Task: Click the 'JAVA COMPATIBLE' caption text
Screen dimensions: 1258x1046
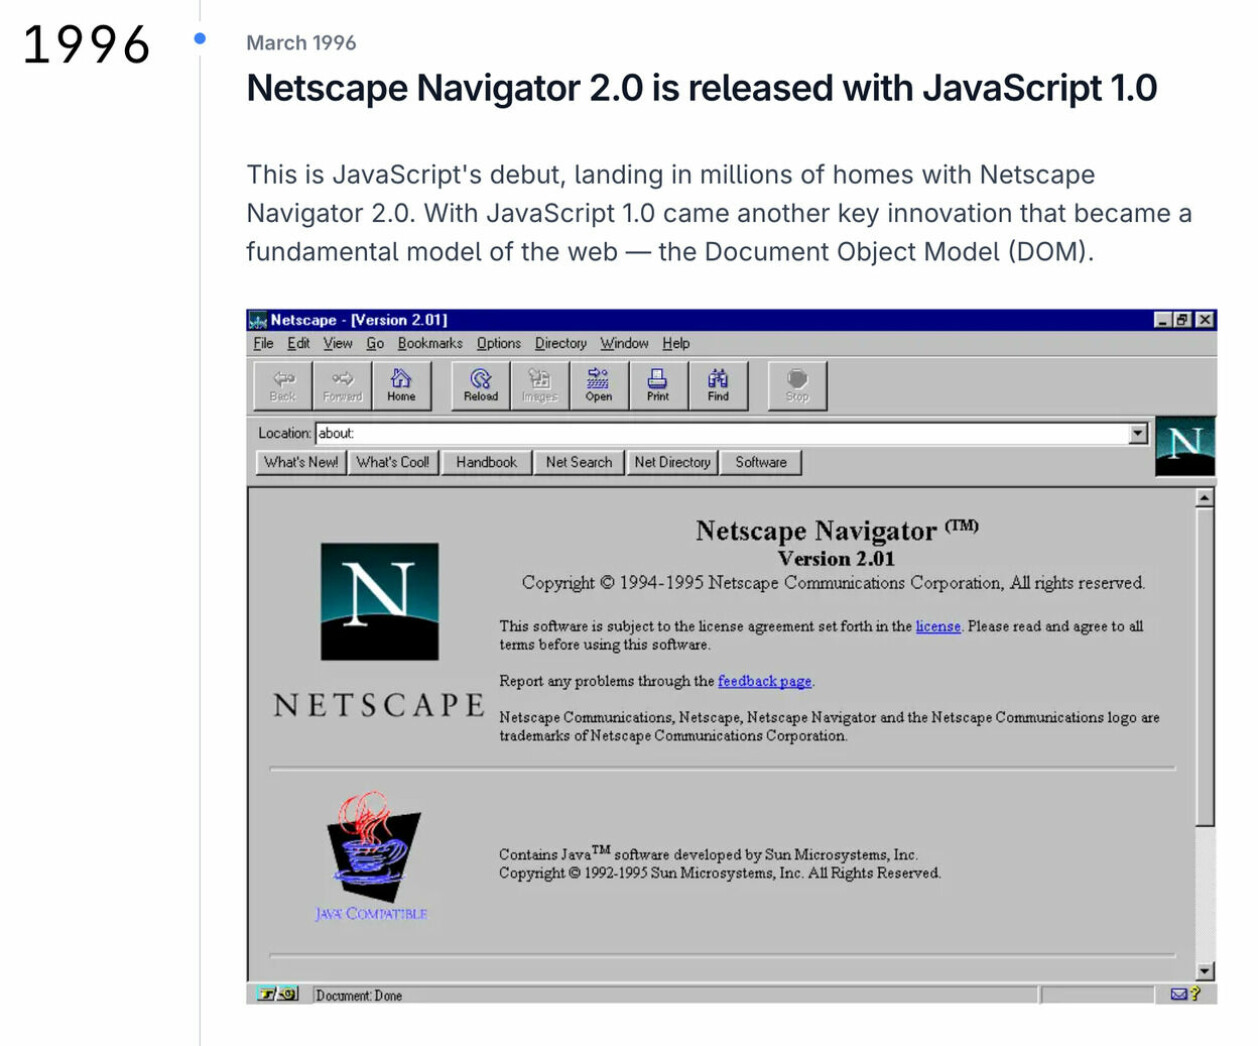Action: coord(371,913)
